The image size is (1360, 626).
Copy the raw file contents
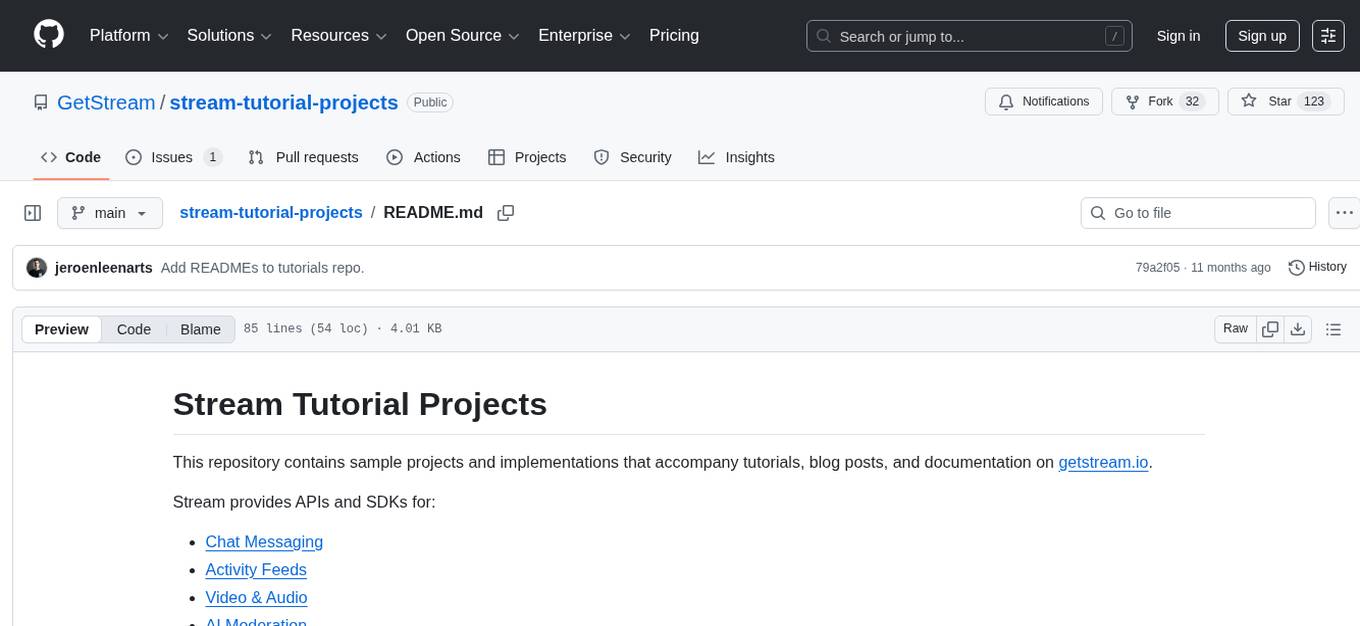[x=1270, y=328]
